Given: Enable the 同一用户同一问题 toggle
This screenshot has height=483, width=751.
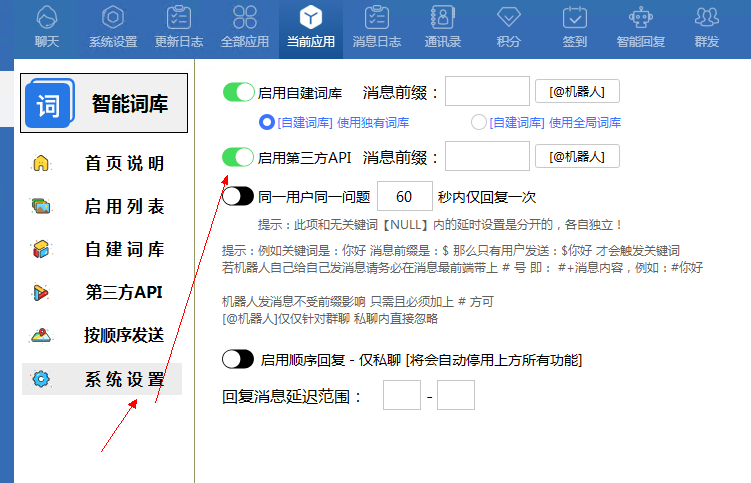Looking at the screenshot, I should coord(238,196).
